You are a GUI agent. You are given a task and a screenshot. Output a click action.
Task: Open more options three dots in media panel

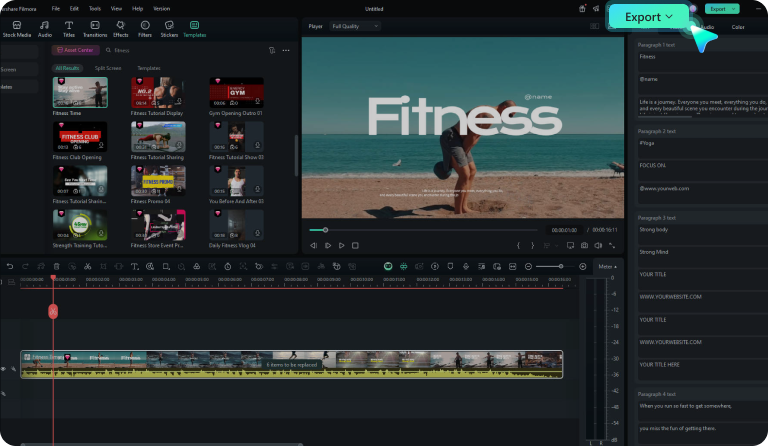click(286, 50)
